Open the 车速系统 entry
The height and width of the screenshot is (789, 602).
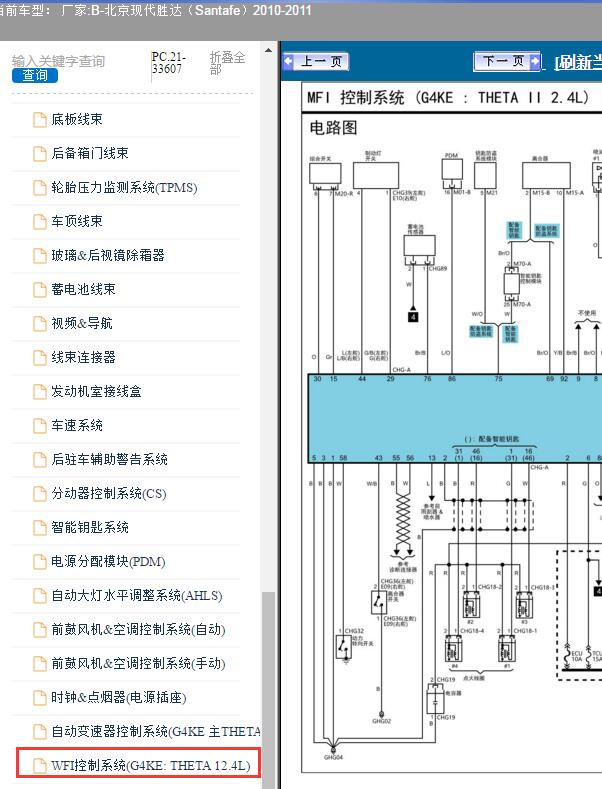click(77, 425)
